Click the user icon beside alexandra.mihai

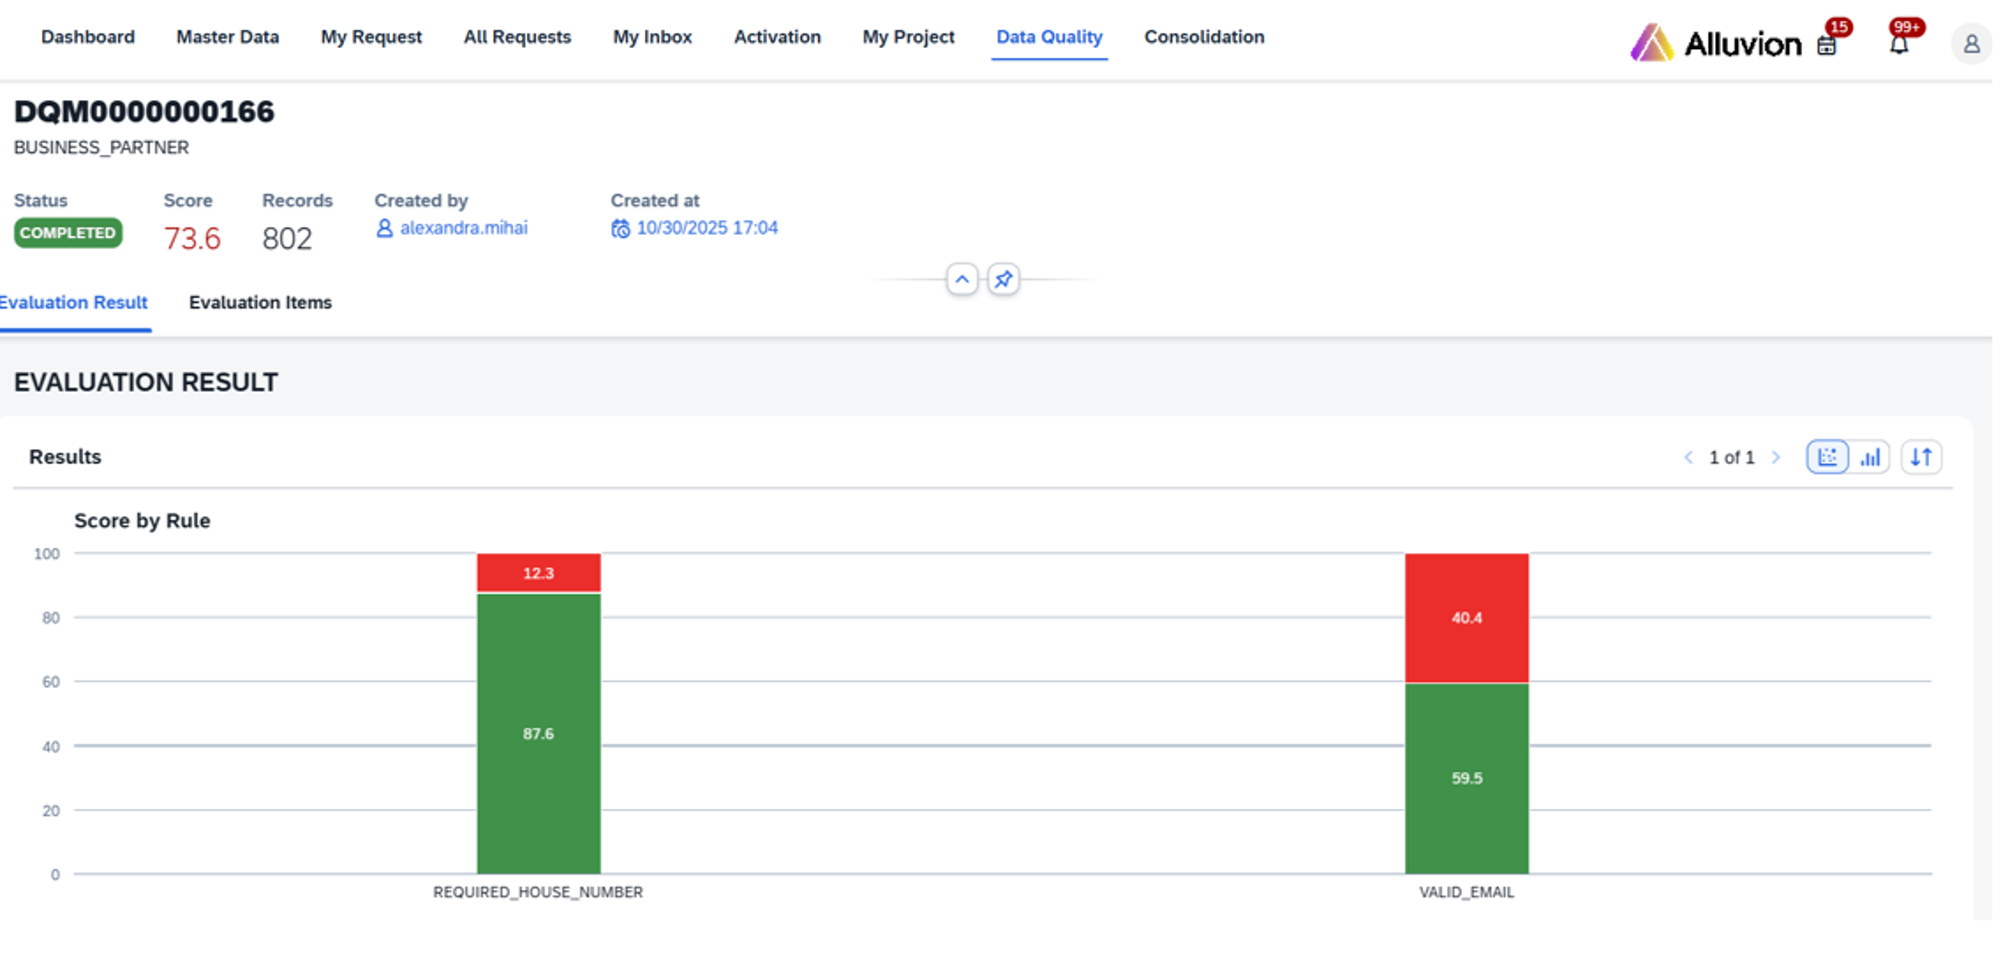384,229
